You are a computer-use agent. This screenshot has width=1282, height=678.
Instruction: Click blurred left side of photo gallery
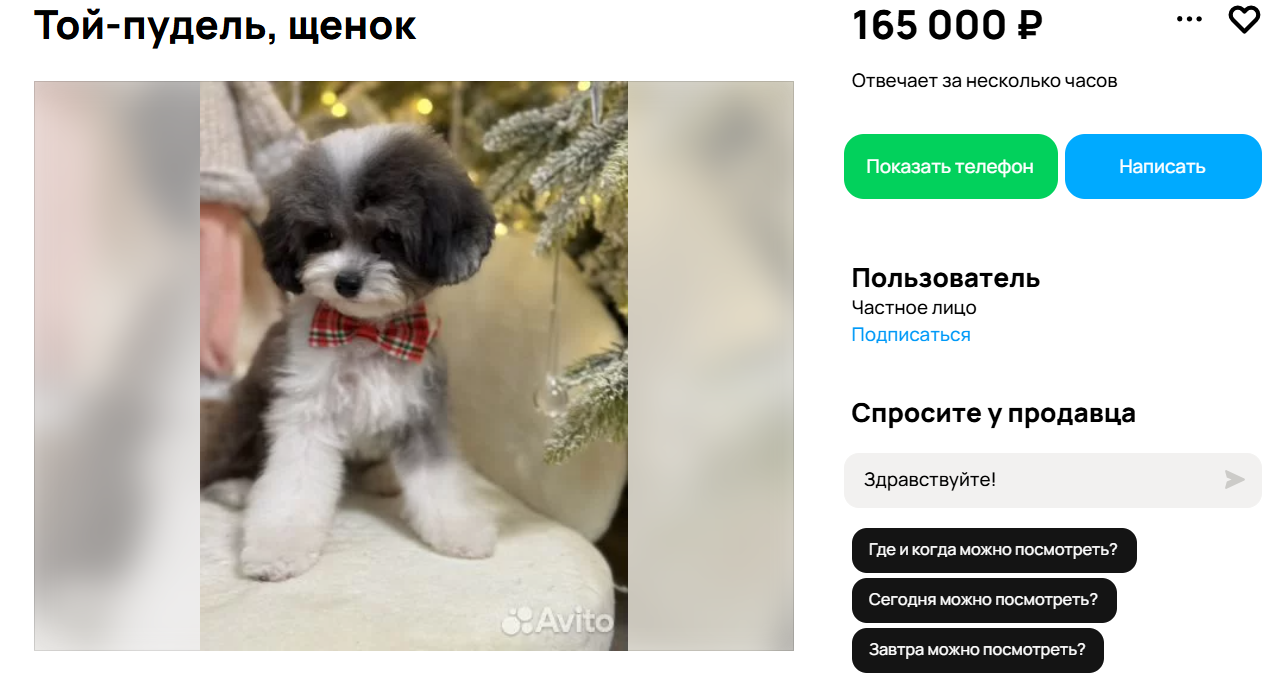point(117,366)
